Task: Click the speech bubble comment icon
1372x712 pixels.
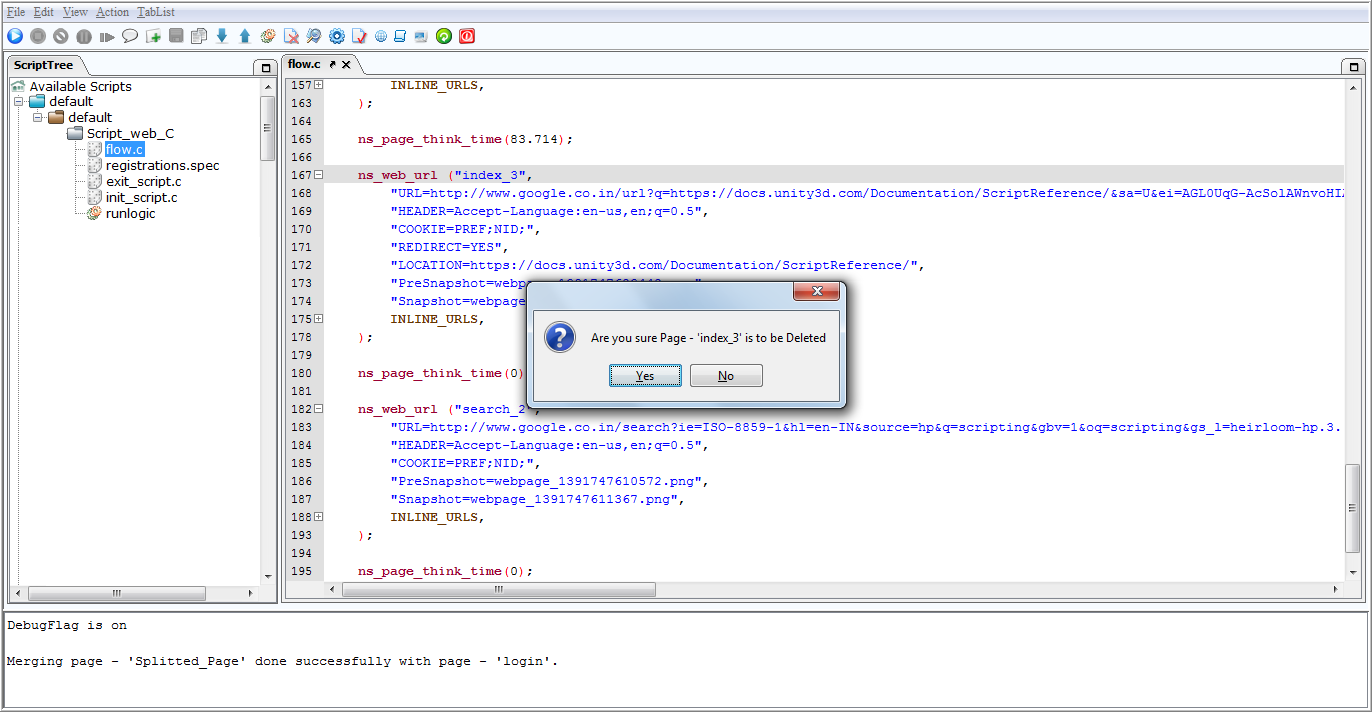Action: [x=130, y=36]
